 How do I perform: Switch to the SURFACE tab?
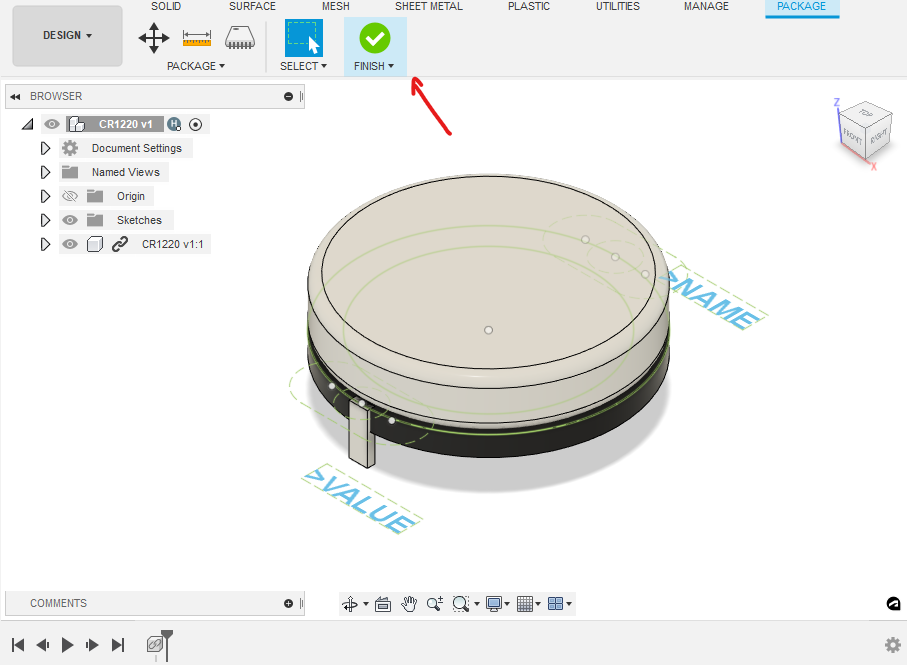pos(252,6)
